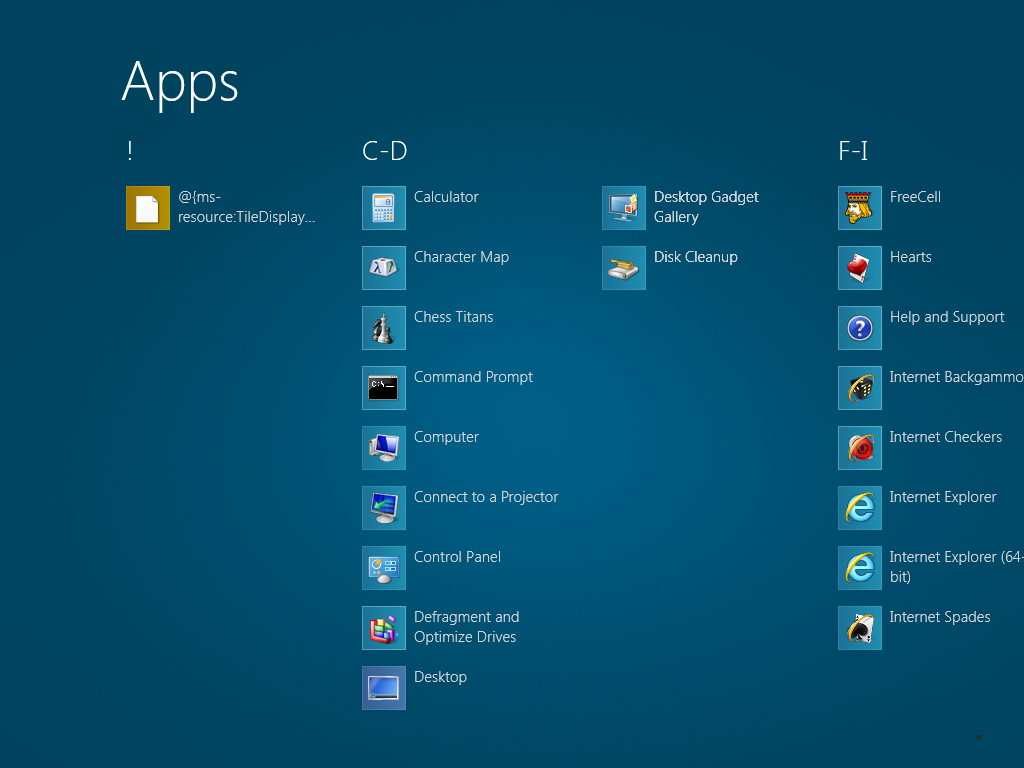
Task: Click the Calculator label
Action: [446, 197]
